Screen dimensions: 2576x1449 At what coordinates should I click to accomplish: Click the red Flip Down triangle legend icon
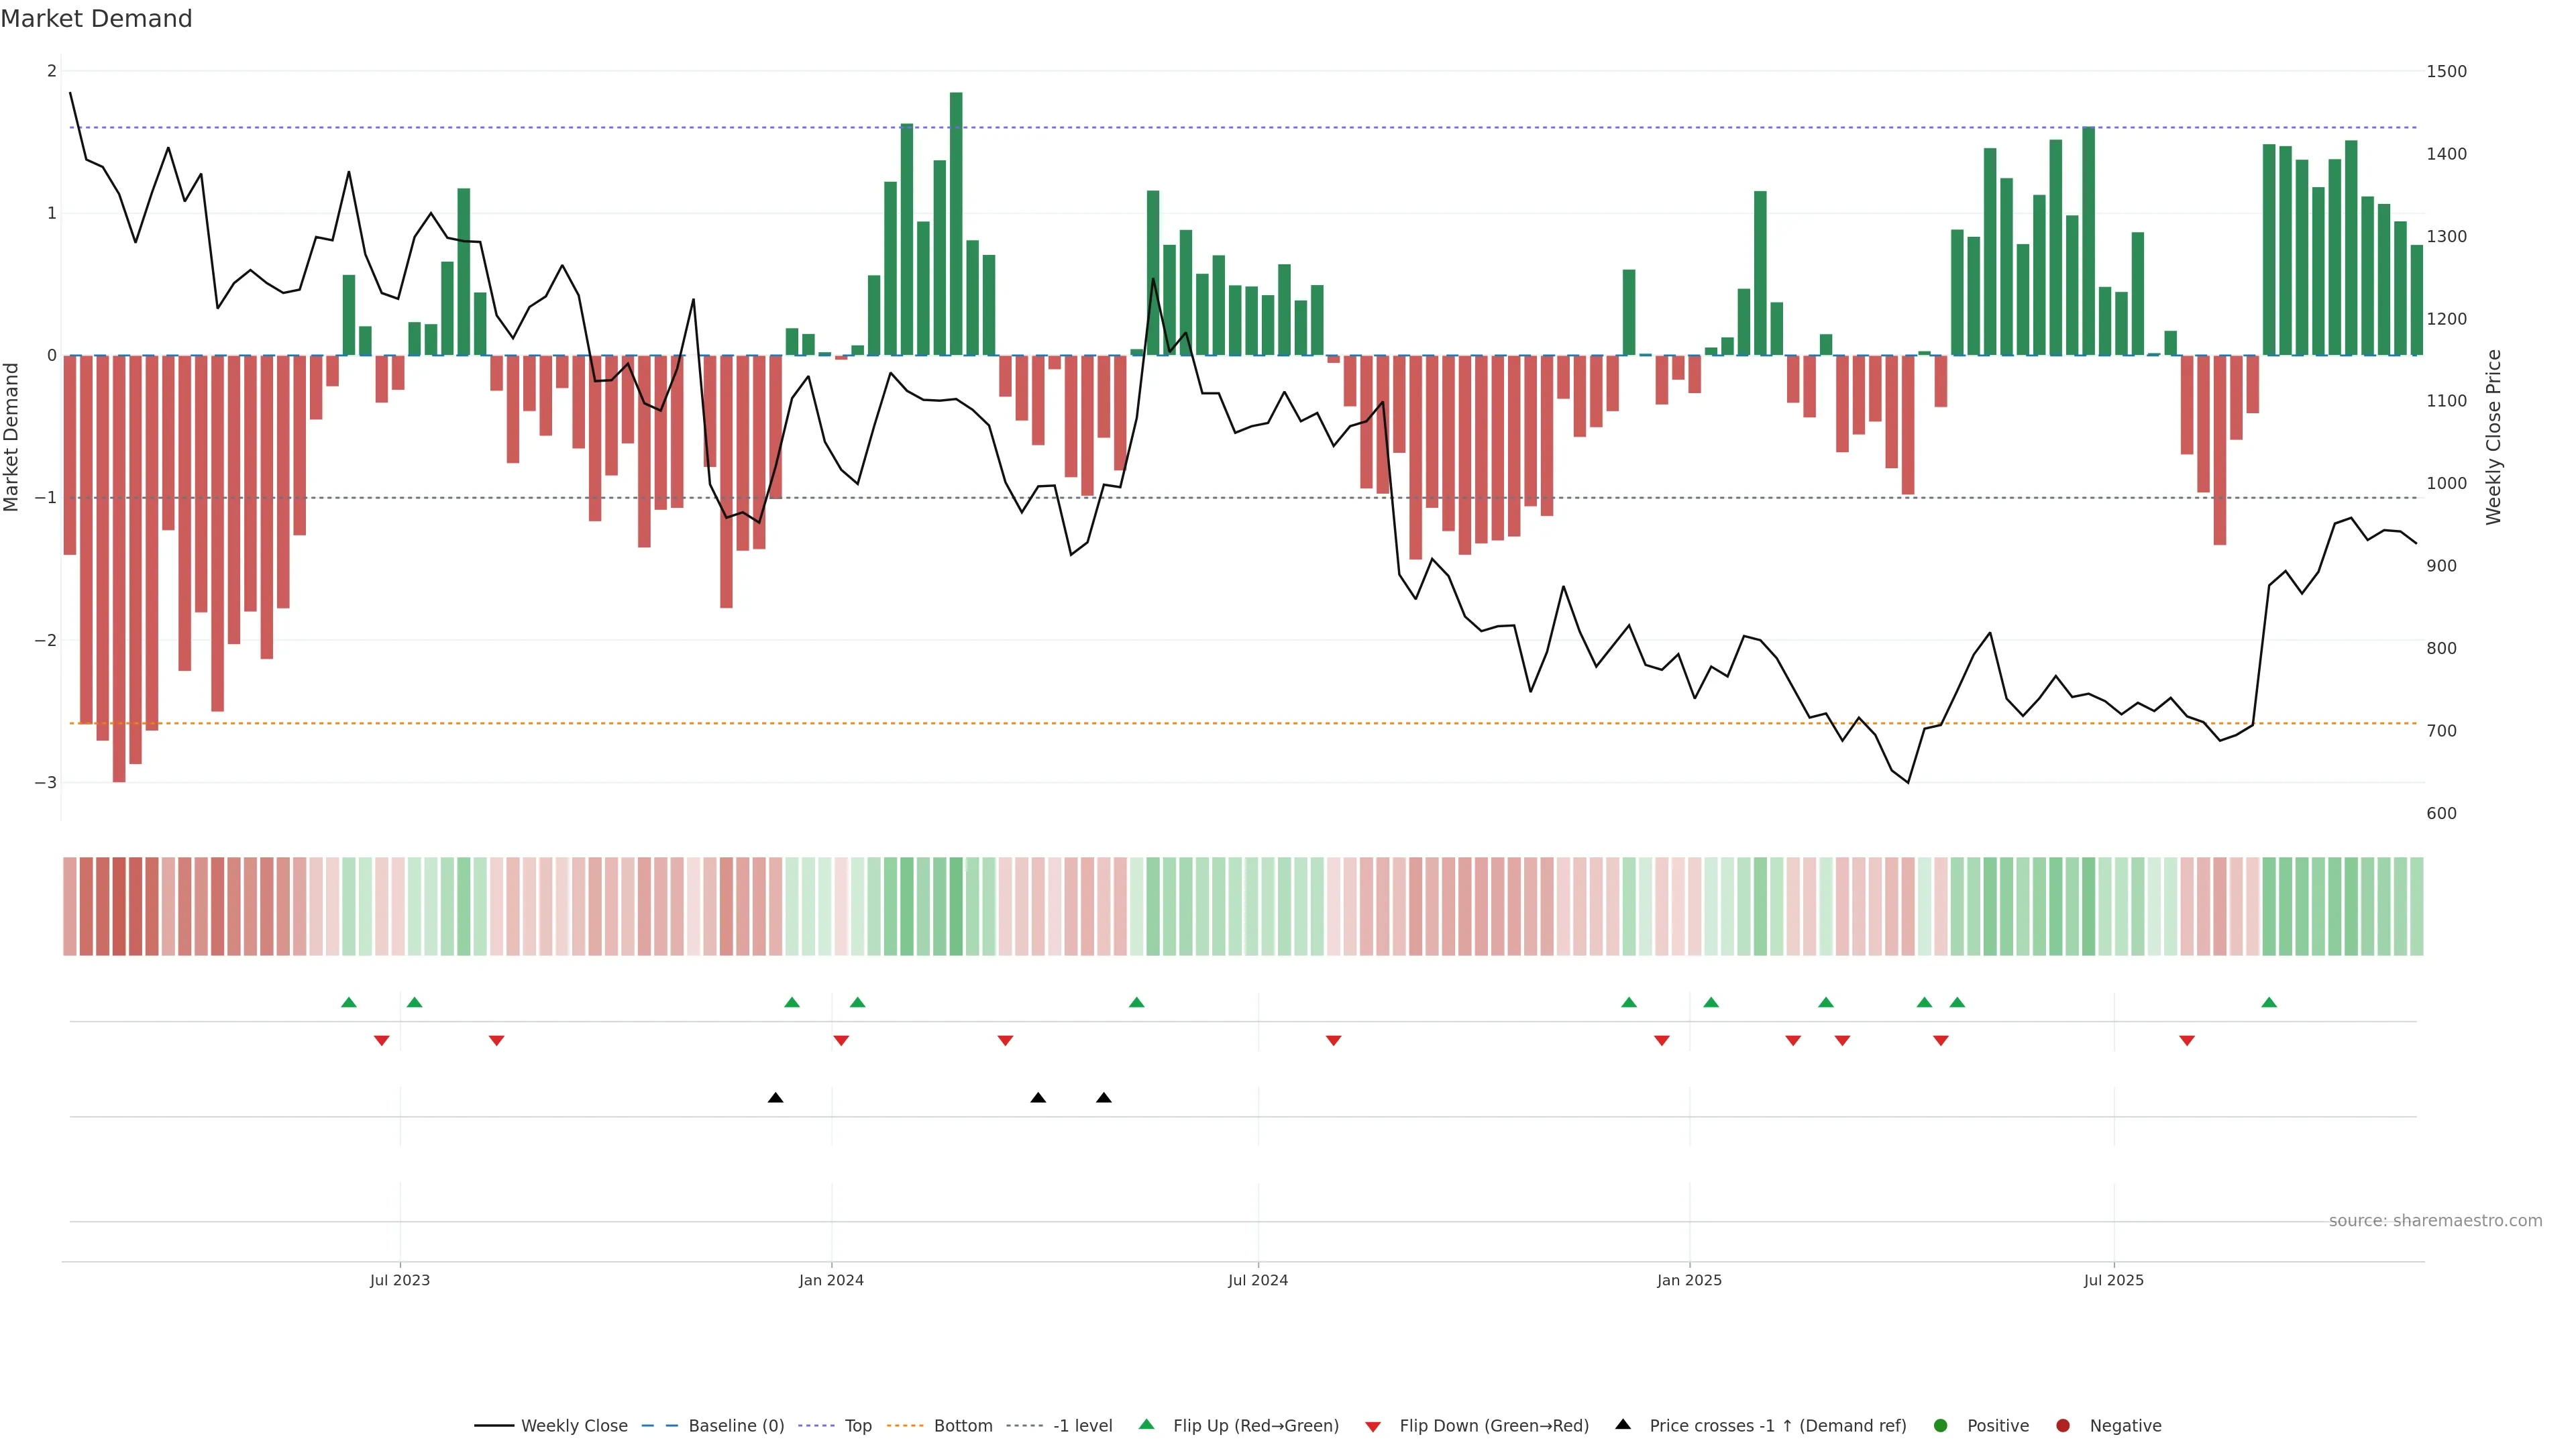coord(1373,1426)
